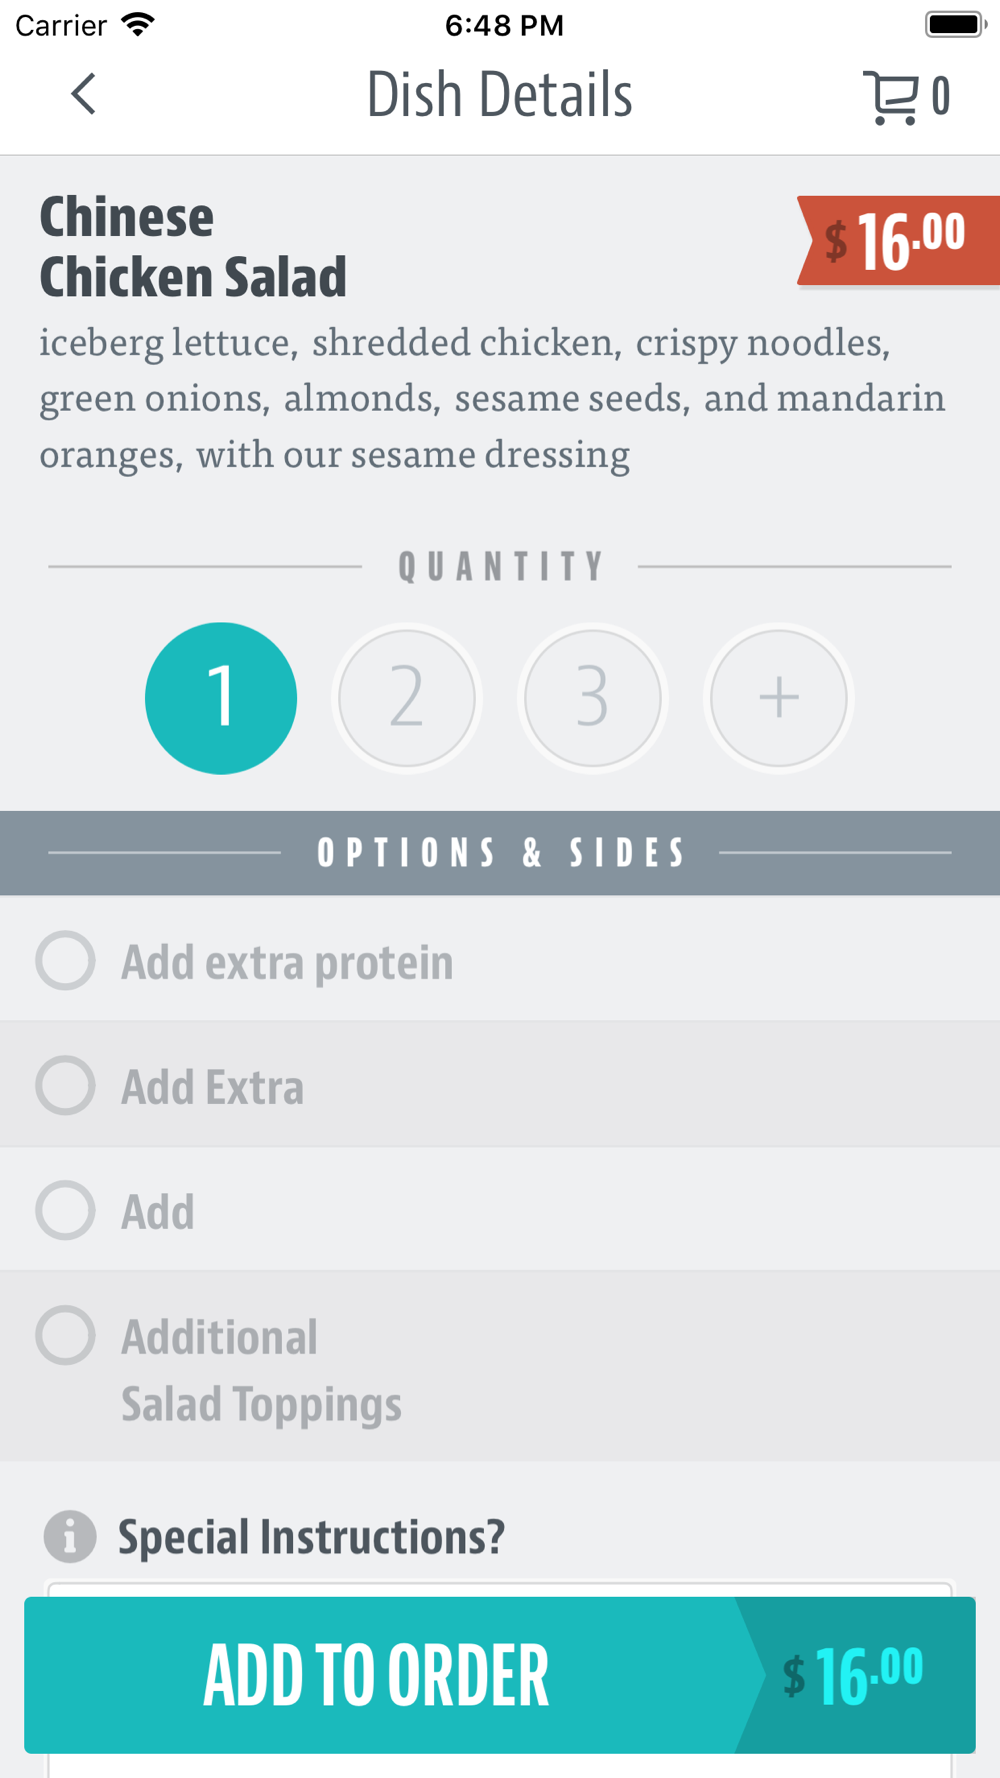Tap the back arrow icon
This screenshot has width=1000, height=1778.
coord(84,94)
